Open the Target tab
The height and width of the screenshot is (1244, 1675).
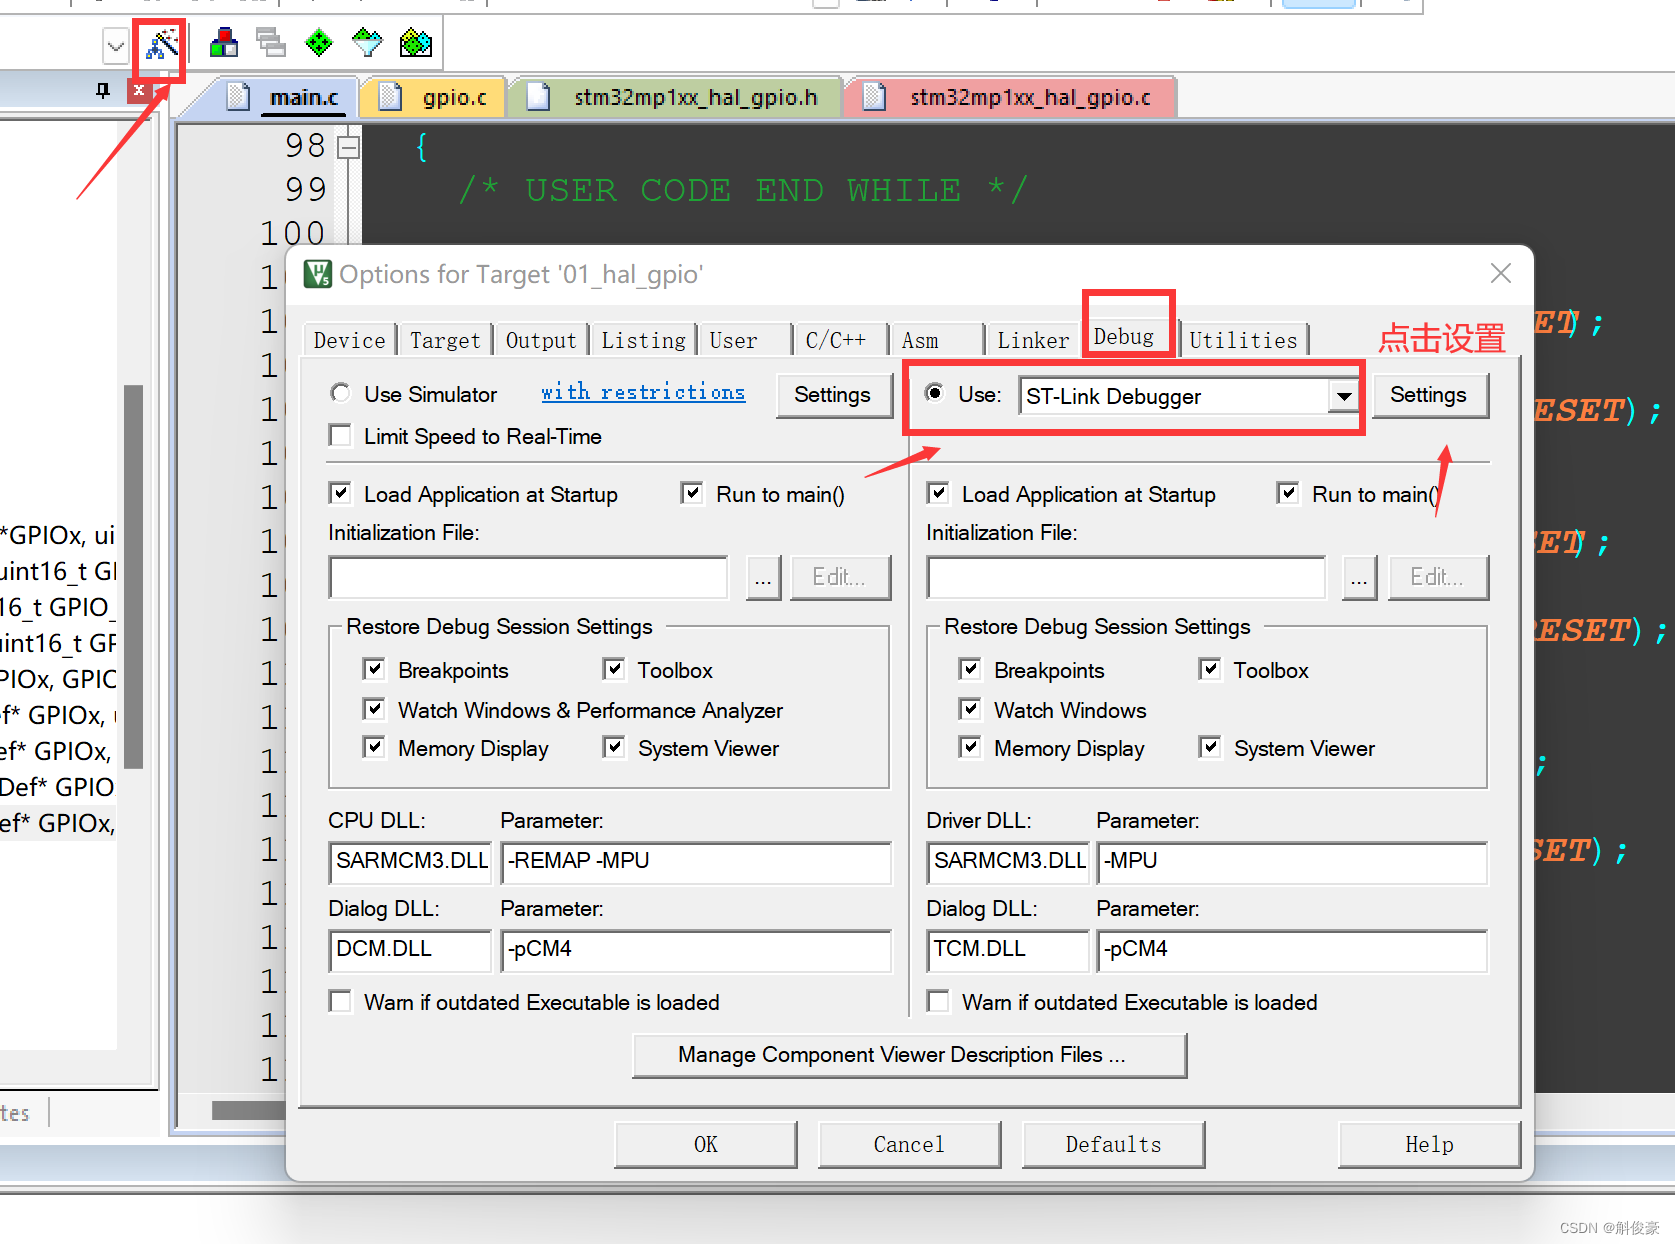click(x=445, y=340)
